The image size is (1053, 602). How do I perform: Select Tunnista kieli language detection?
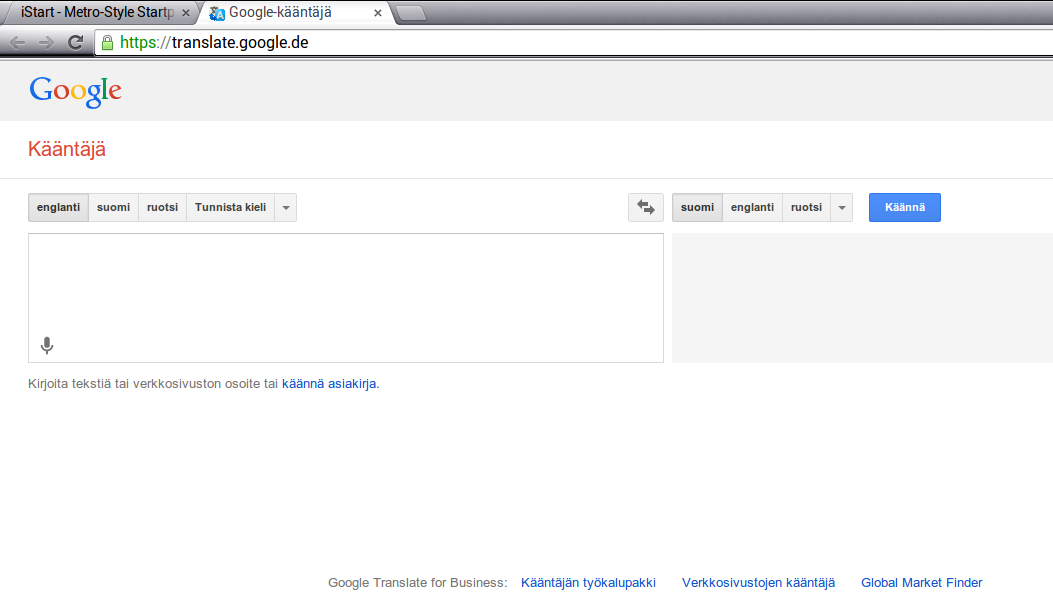pyautogui.click(x=230, y=208)
